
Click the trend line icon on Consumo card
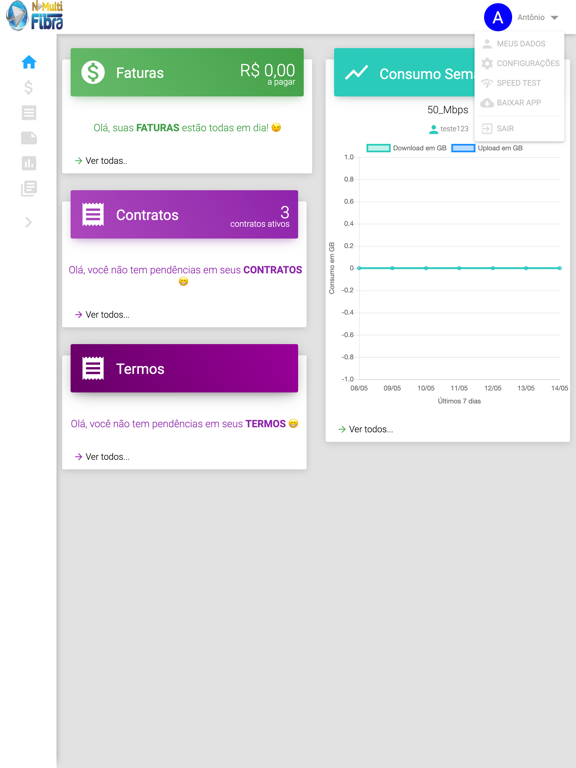[356, 73]
